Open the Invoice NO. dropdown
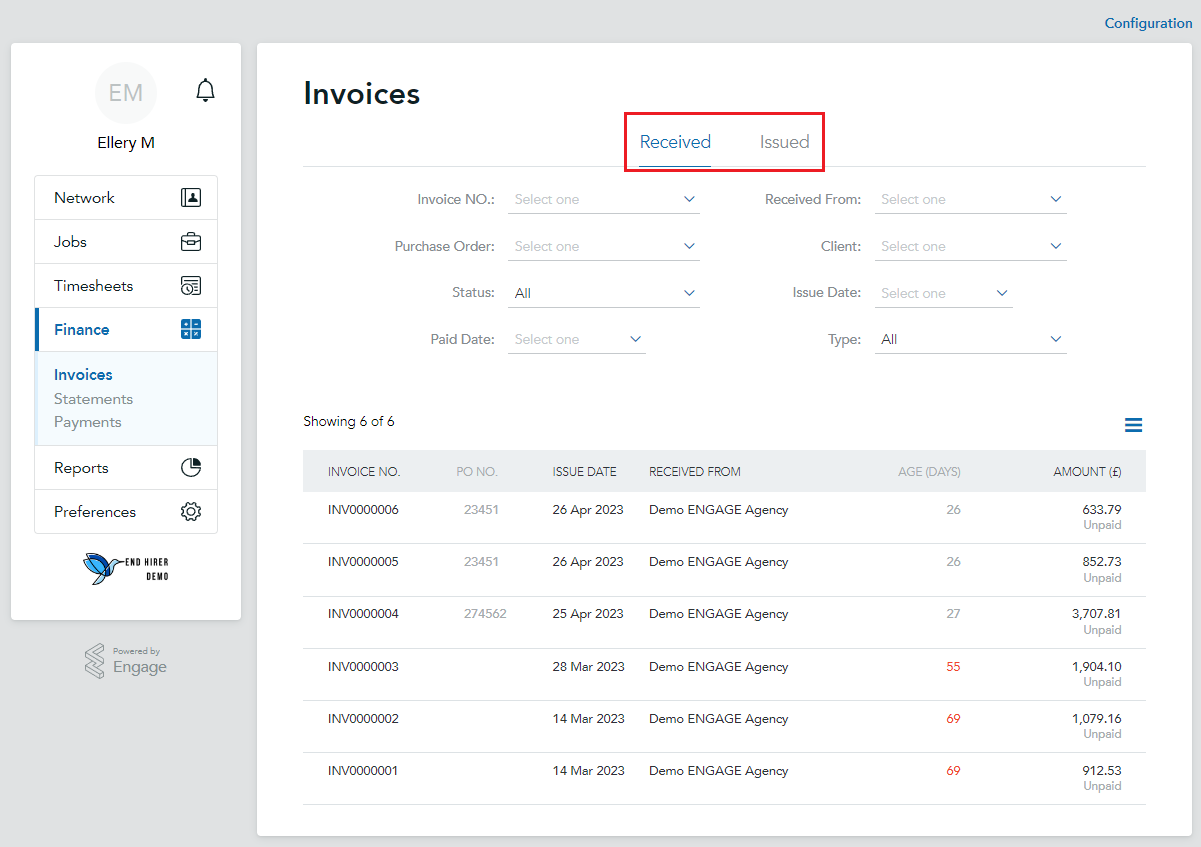This screenshot has width=1201, height=847. [x=604, y=200]
